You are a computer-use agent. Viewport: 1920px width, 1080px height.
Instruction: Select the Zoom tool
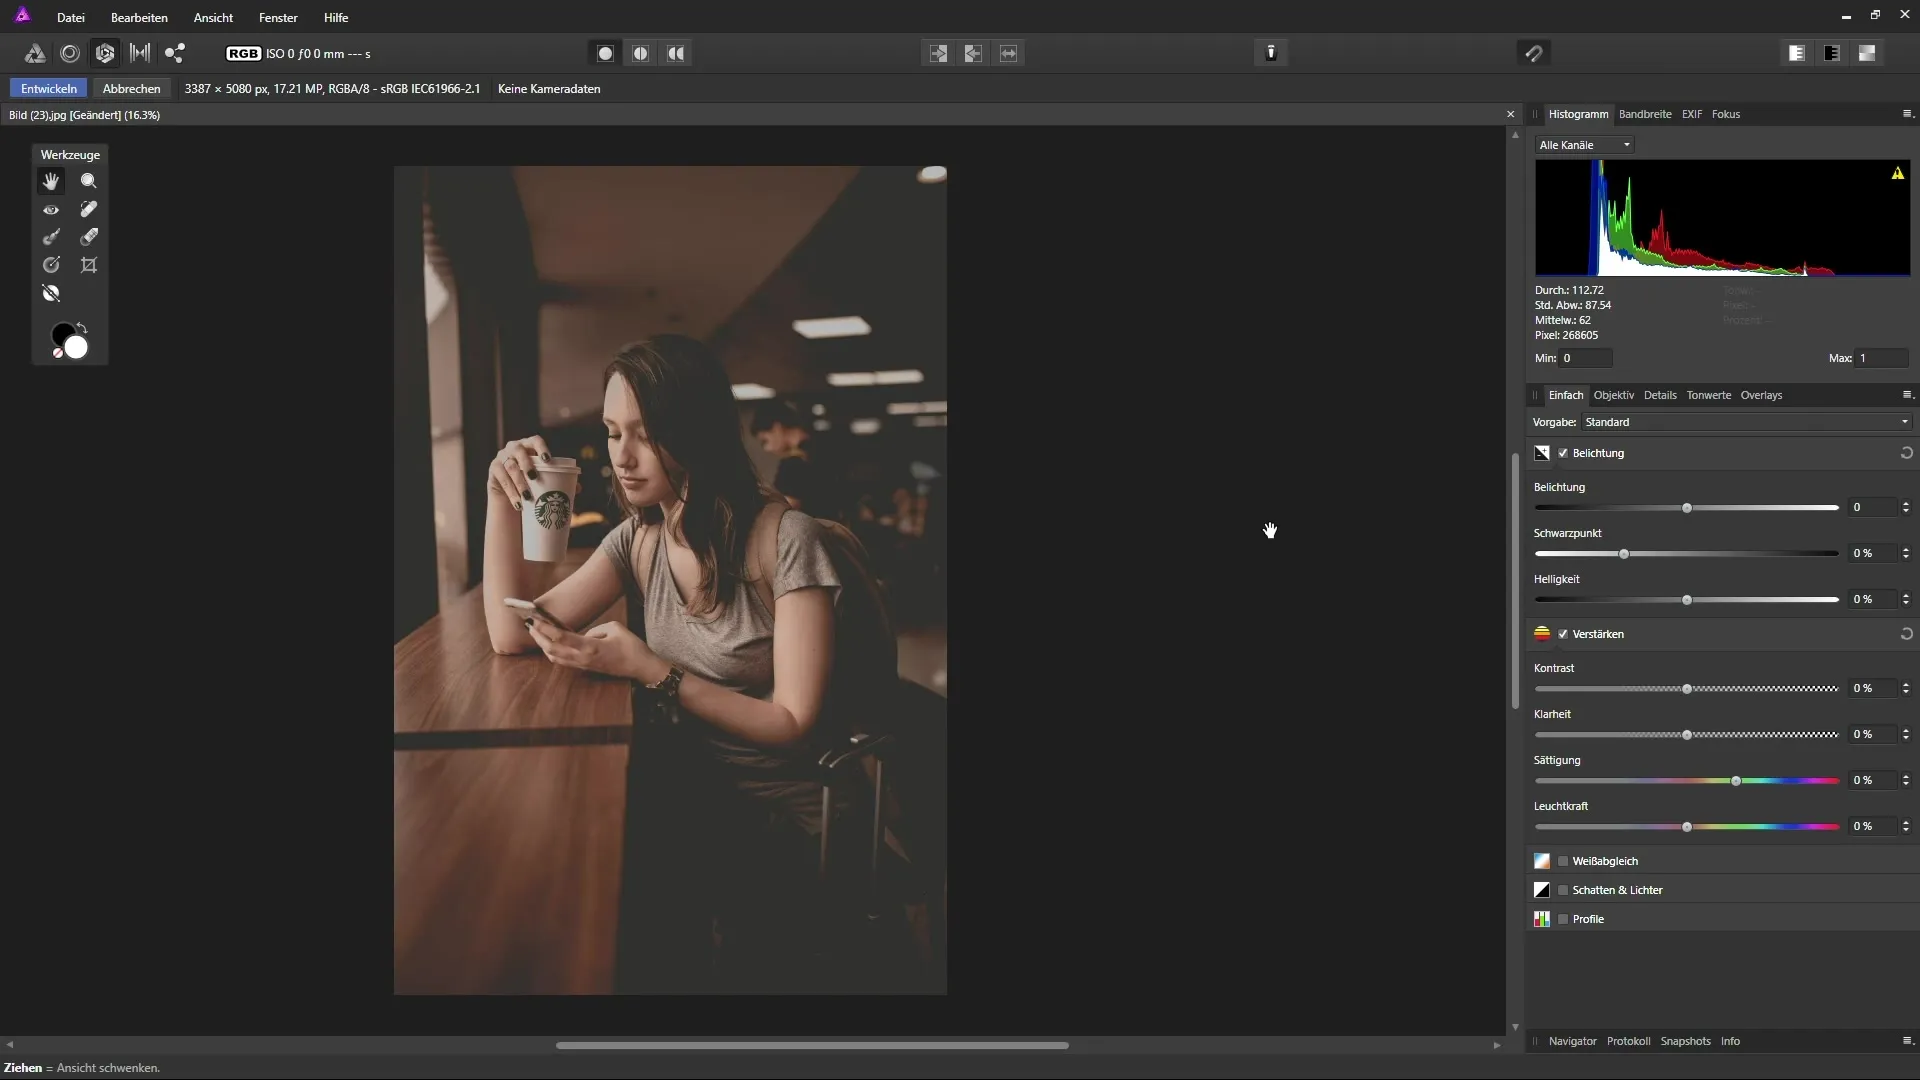[x=89, y=181]
